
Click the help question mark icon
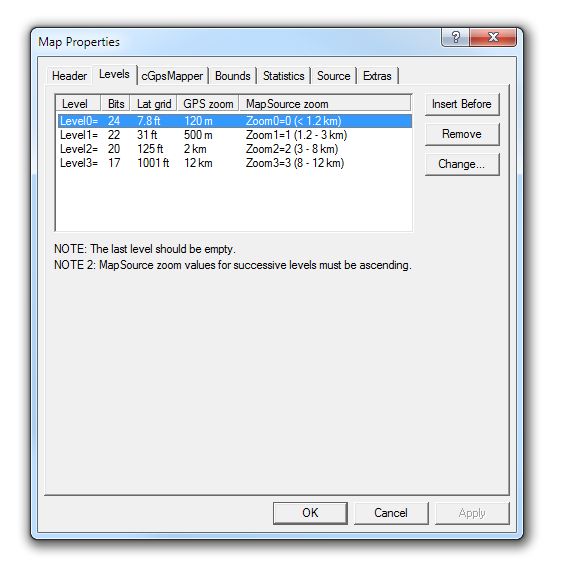455,37
